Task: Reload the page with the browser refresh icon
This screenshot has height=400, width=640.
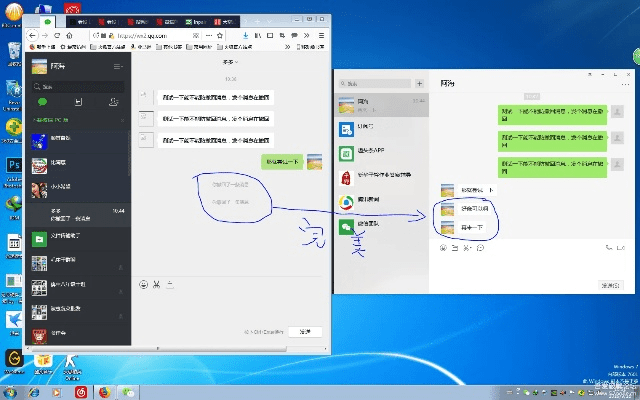Action: click(56, 36)
